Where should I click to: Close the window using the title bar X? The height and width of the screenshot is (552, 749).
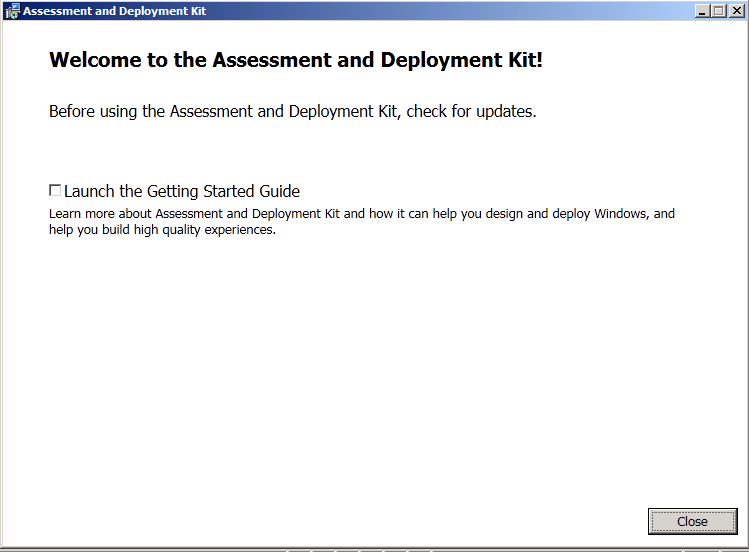[x=737, y=11]
